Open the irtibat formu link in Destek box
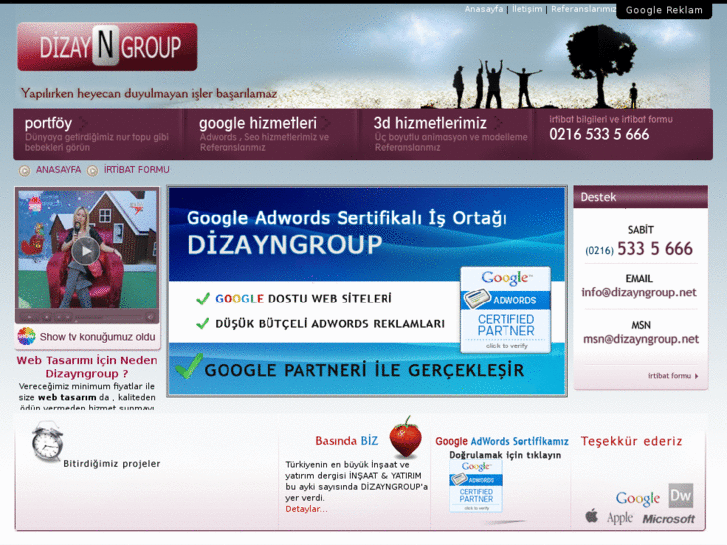 (669, 376)
